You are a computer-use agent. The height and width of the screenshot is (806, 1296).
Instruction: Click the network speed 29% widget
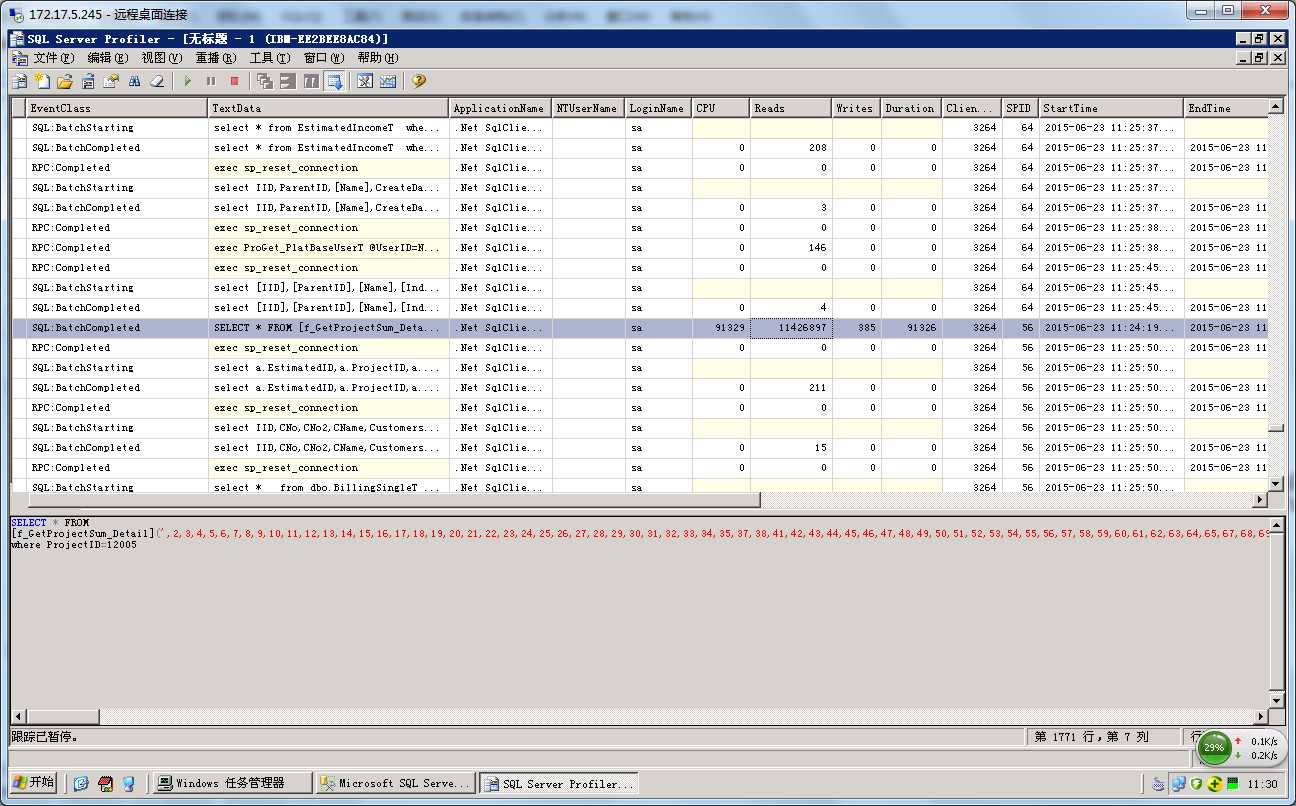coord(1240,747)
